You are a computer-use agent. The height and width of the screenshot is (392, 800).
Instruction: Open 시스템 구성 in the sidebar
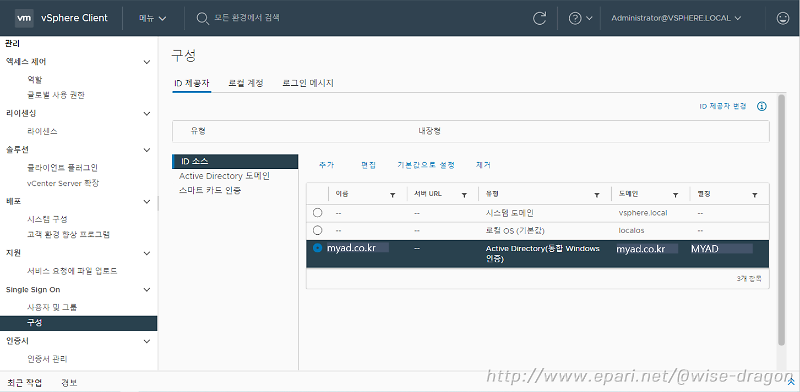coord(47,219)
